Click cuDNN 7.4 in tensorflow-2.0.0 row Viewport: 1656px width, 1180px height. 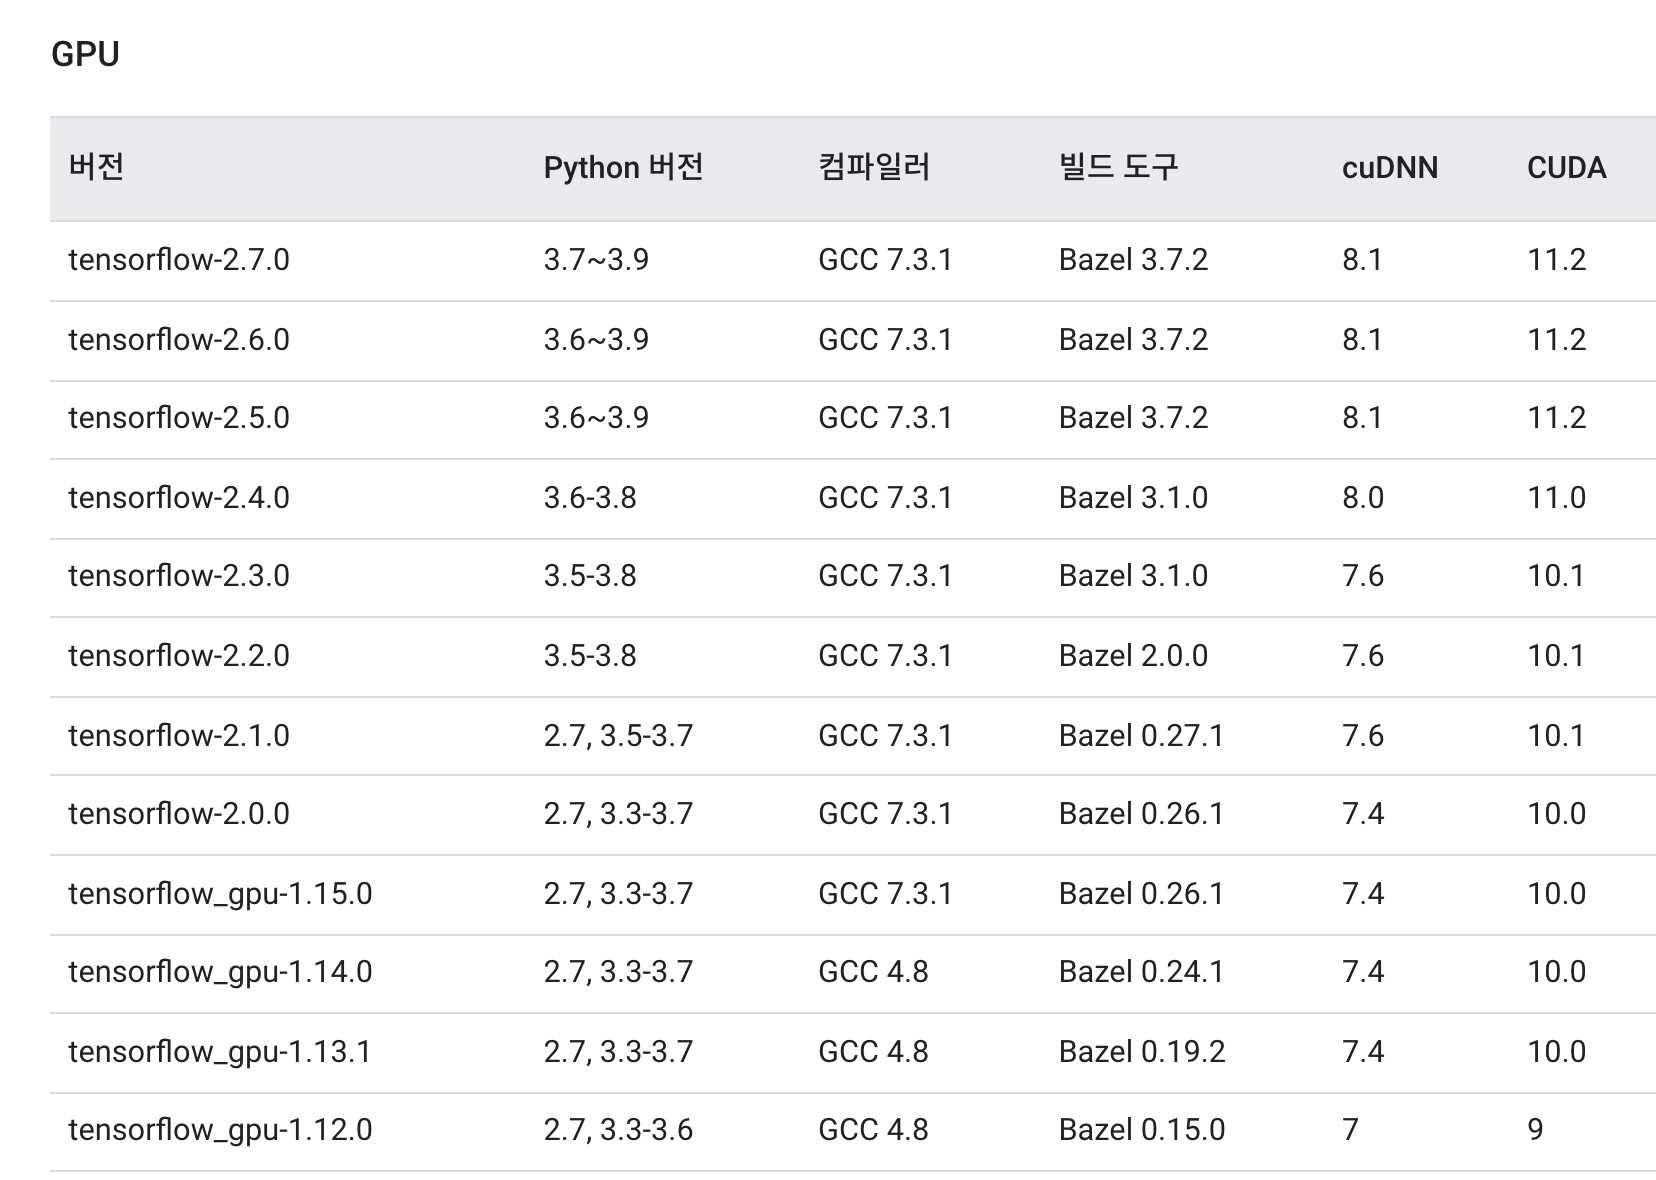(1363, 814)
